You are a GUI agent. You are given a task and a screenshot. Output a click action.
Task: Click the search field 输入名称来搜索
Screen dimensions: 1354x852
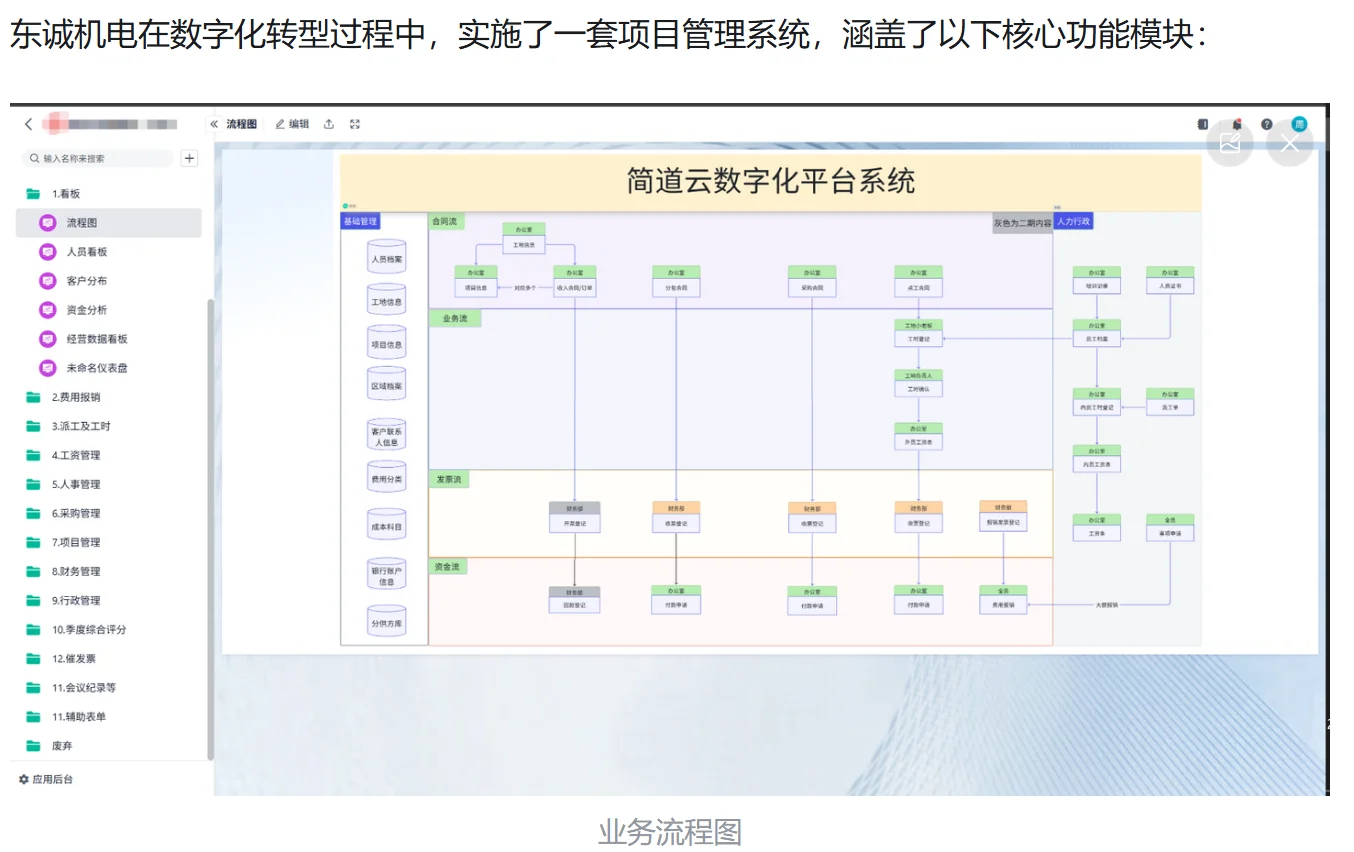click(x=95, y=158)
